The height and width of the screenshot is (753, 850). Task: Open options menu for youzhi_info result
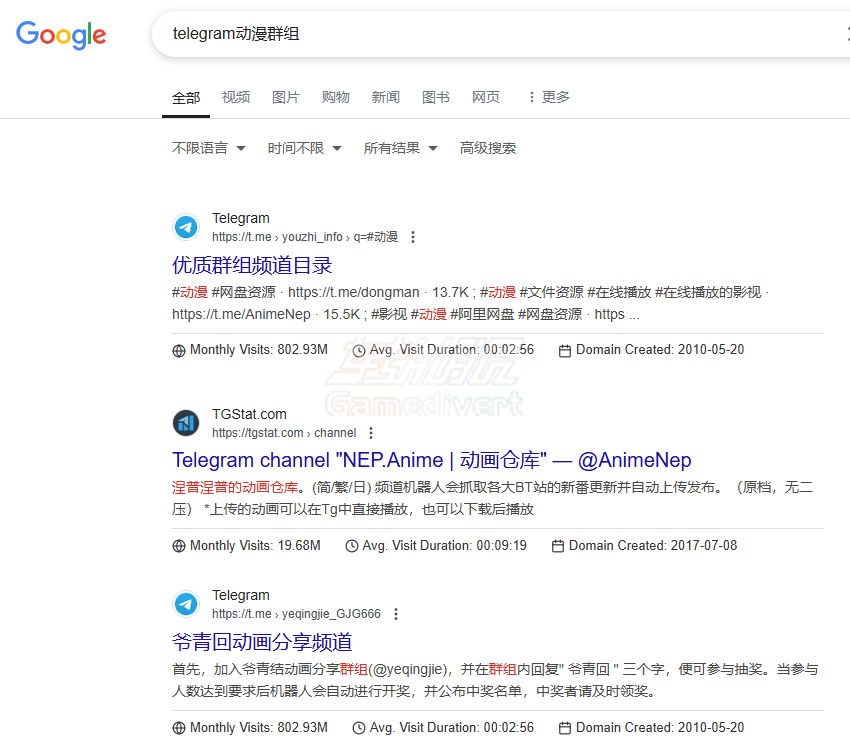[x=413, y=237]
